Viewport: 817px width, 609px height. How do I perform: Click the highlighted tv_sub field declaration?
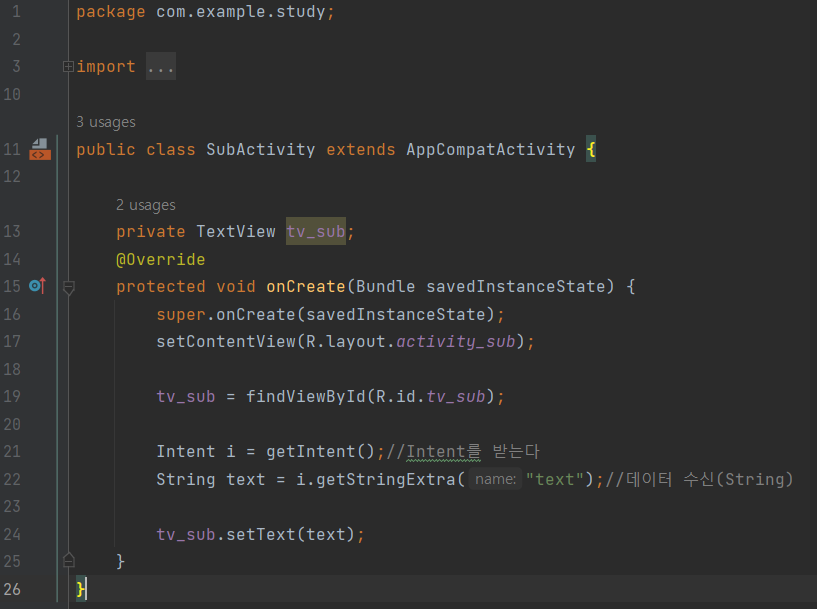coord(316,231)
